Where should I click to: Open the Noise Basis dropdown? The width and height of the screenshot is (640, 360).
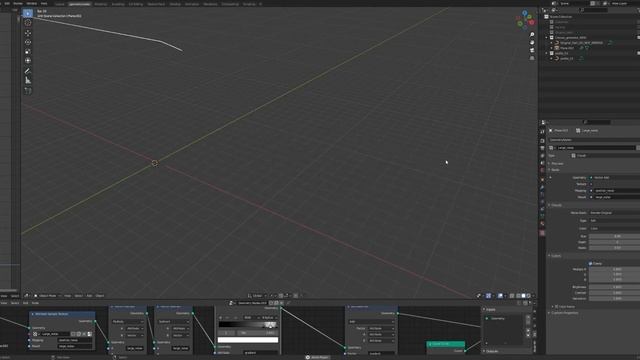click(x=614, y=213)
